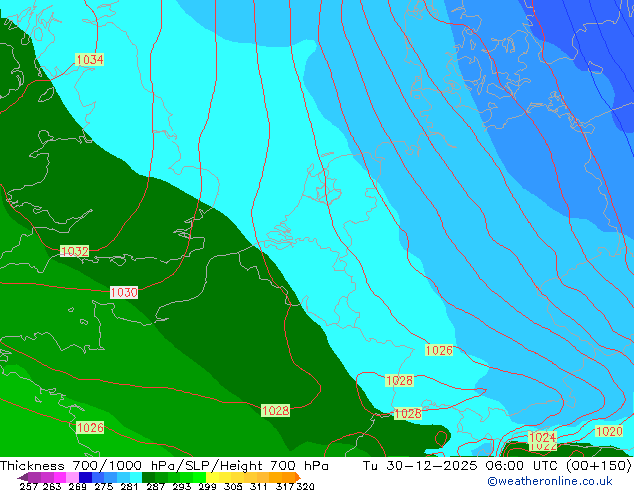Click the 281 legend value
This screenshot has width=634, height=490.
129,486
